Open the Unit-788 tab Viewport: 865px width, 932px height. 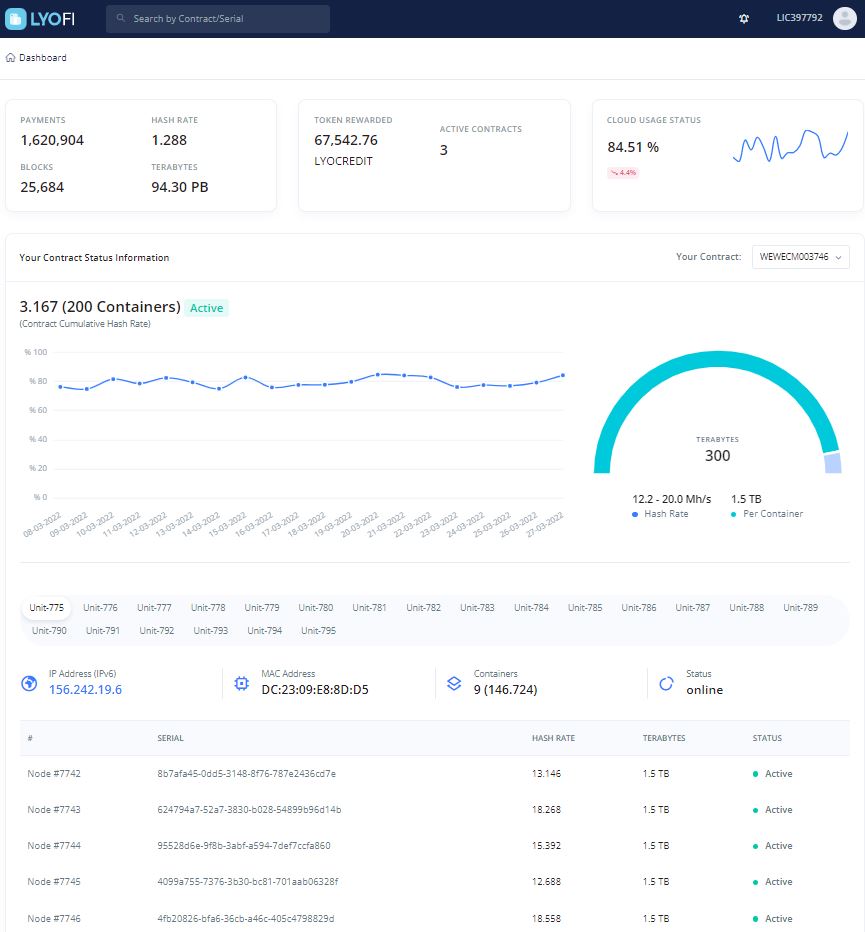click(747, 607)
